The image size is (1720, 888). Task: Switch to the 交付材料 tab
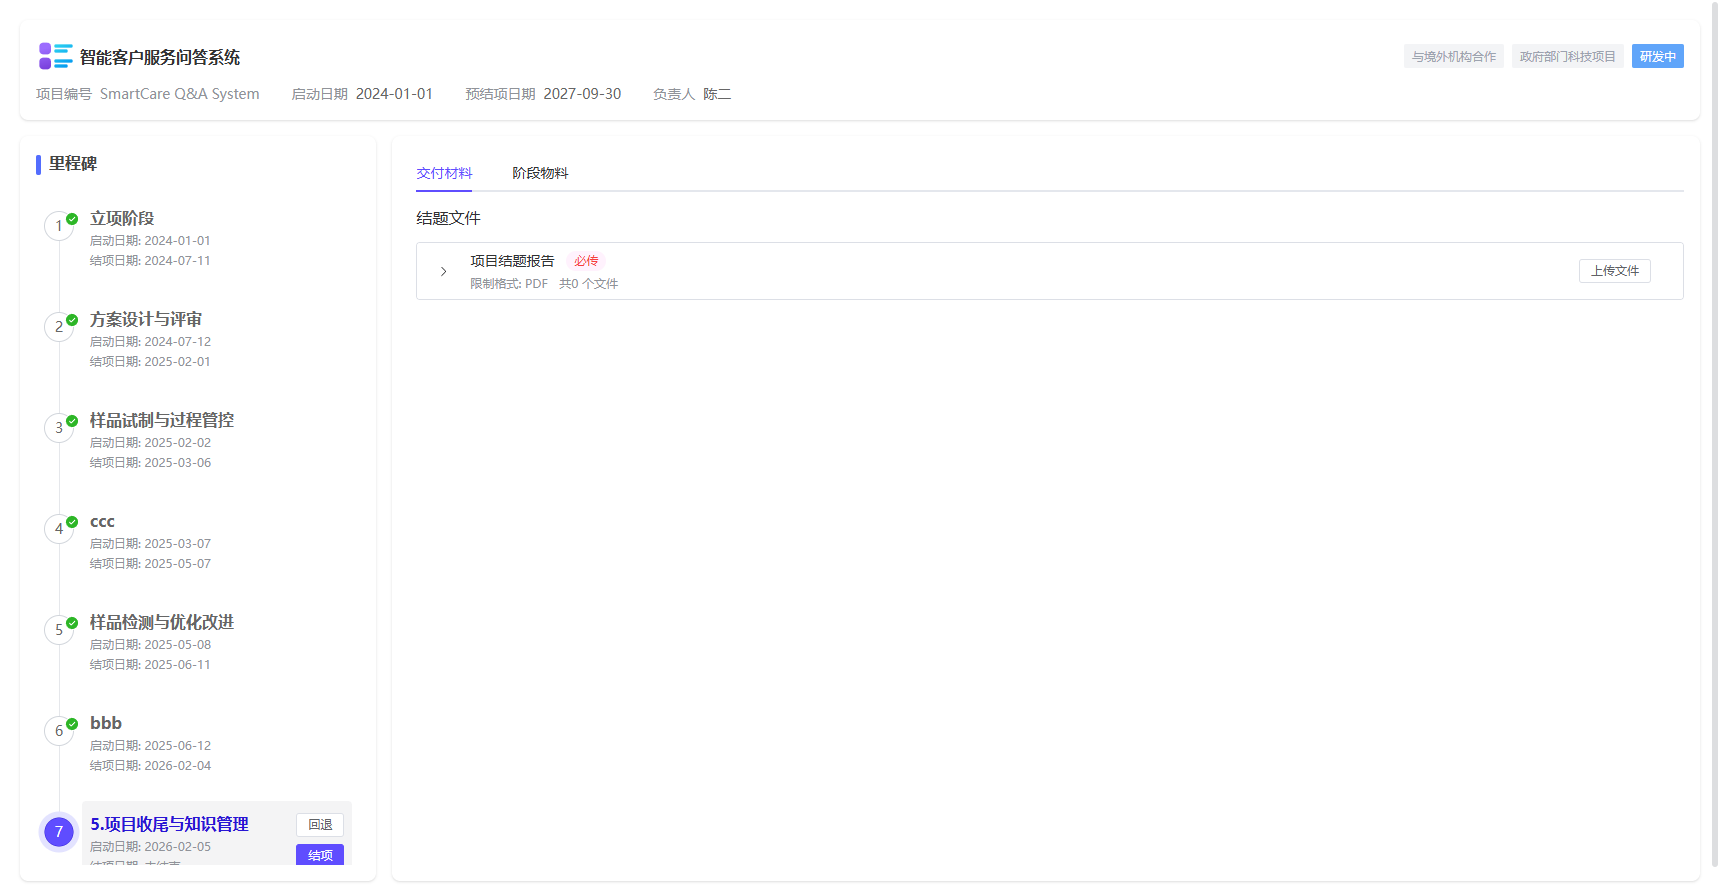pos(444,173)
